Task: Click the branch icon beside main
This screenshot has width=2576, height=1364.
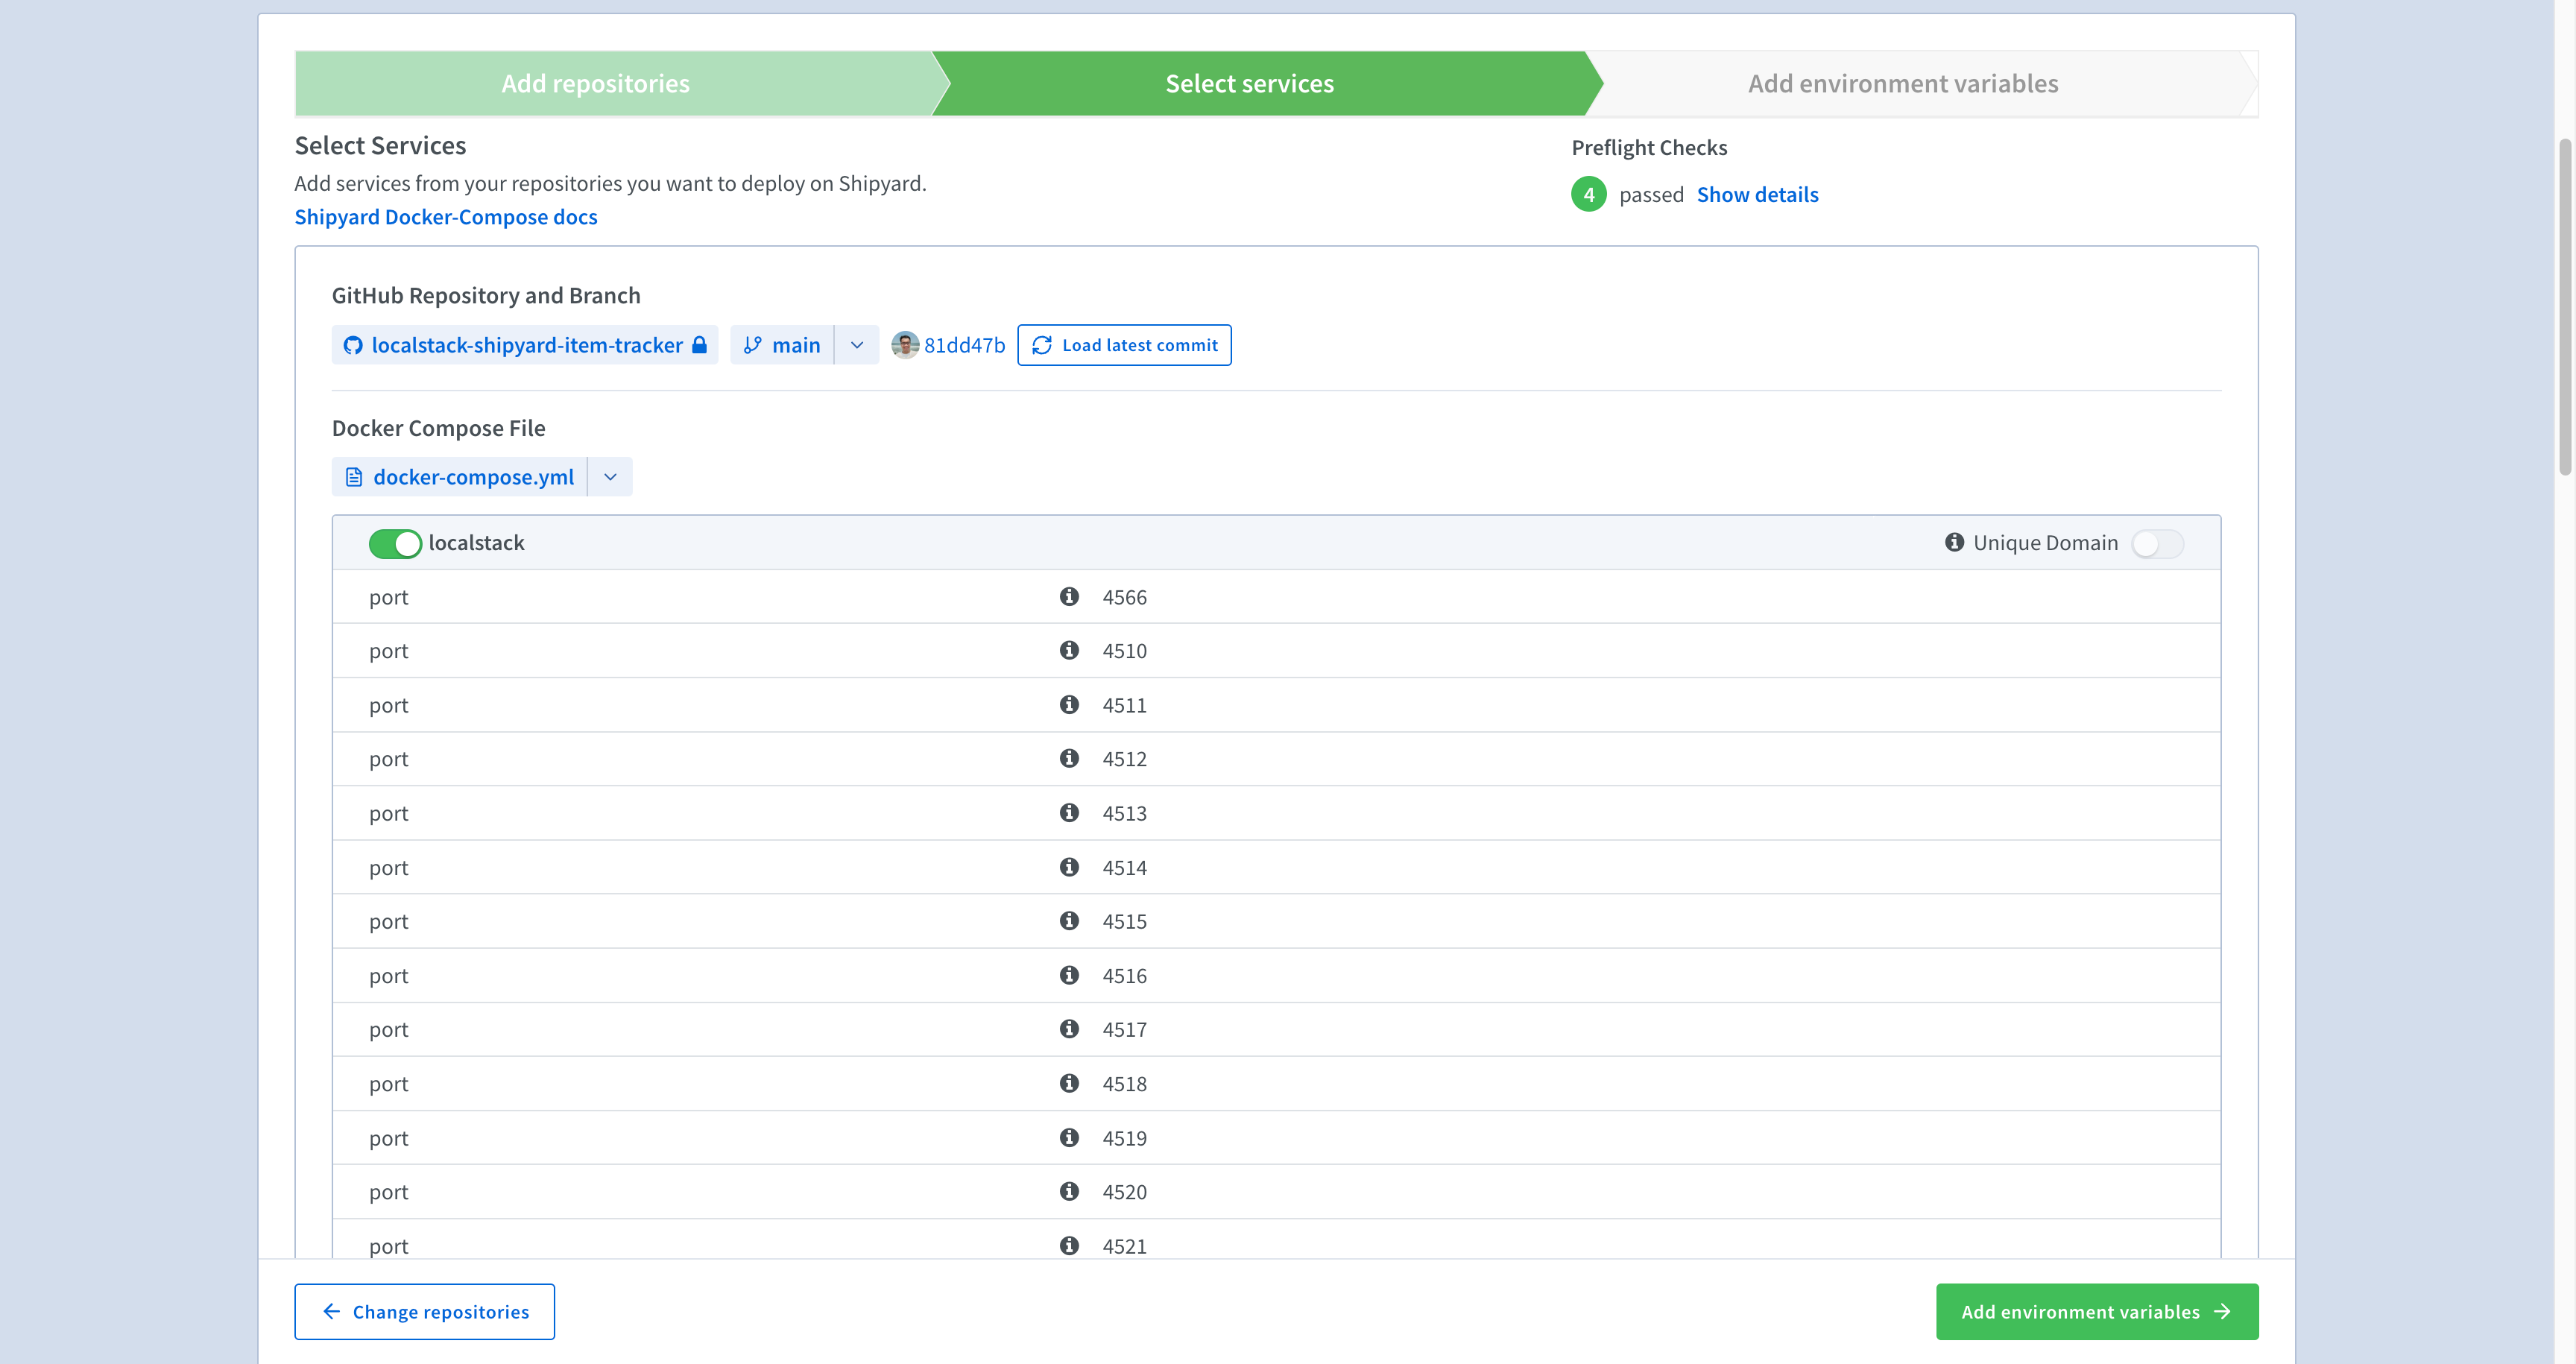Action: coord(755,345)
